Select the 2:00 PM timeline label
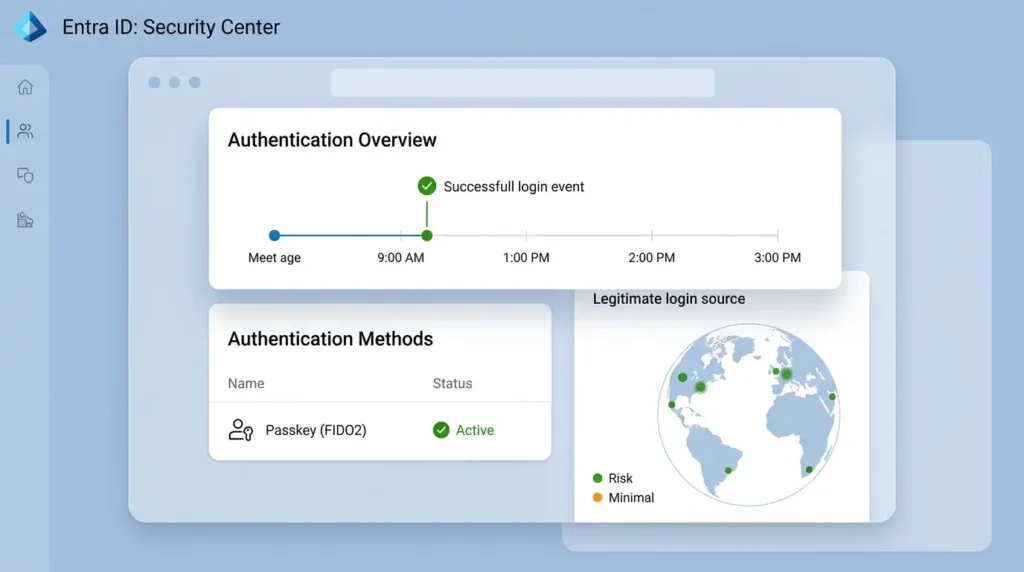1024x572 pixels. point(652,258)
